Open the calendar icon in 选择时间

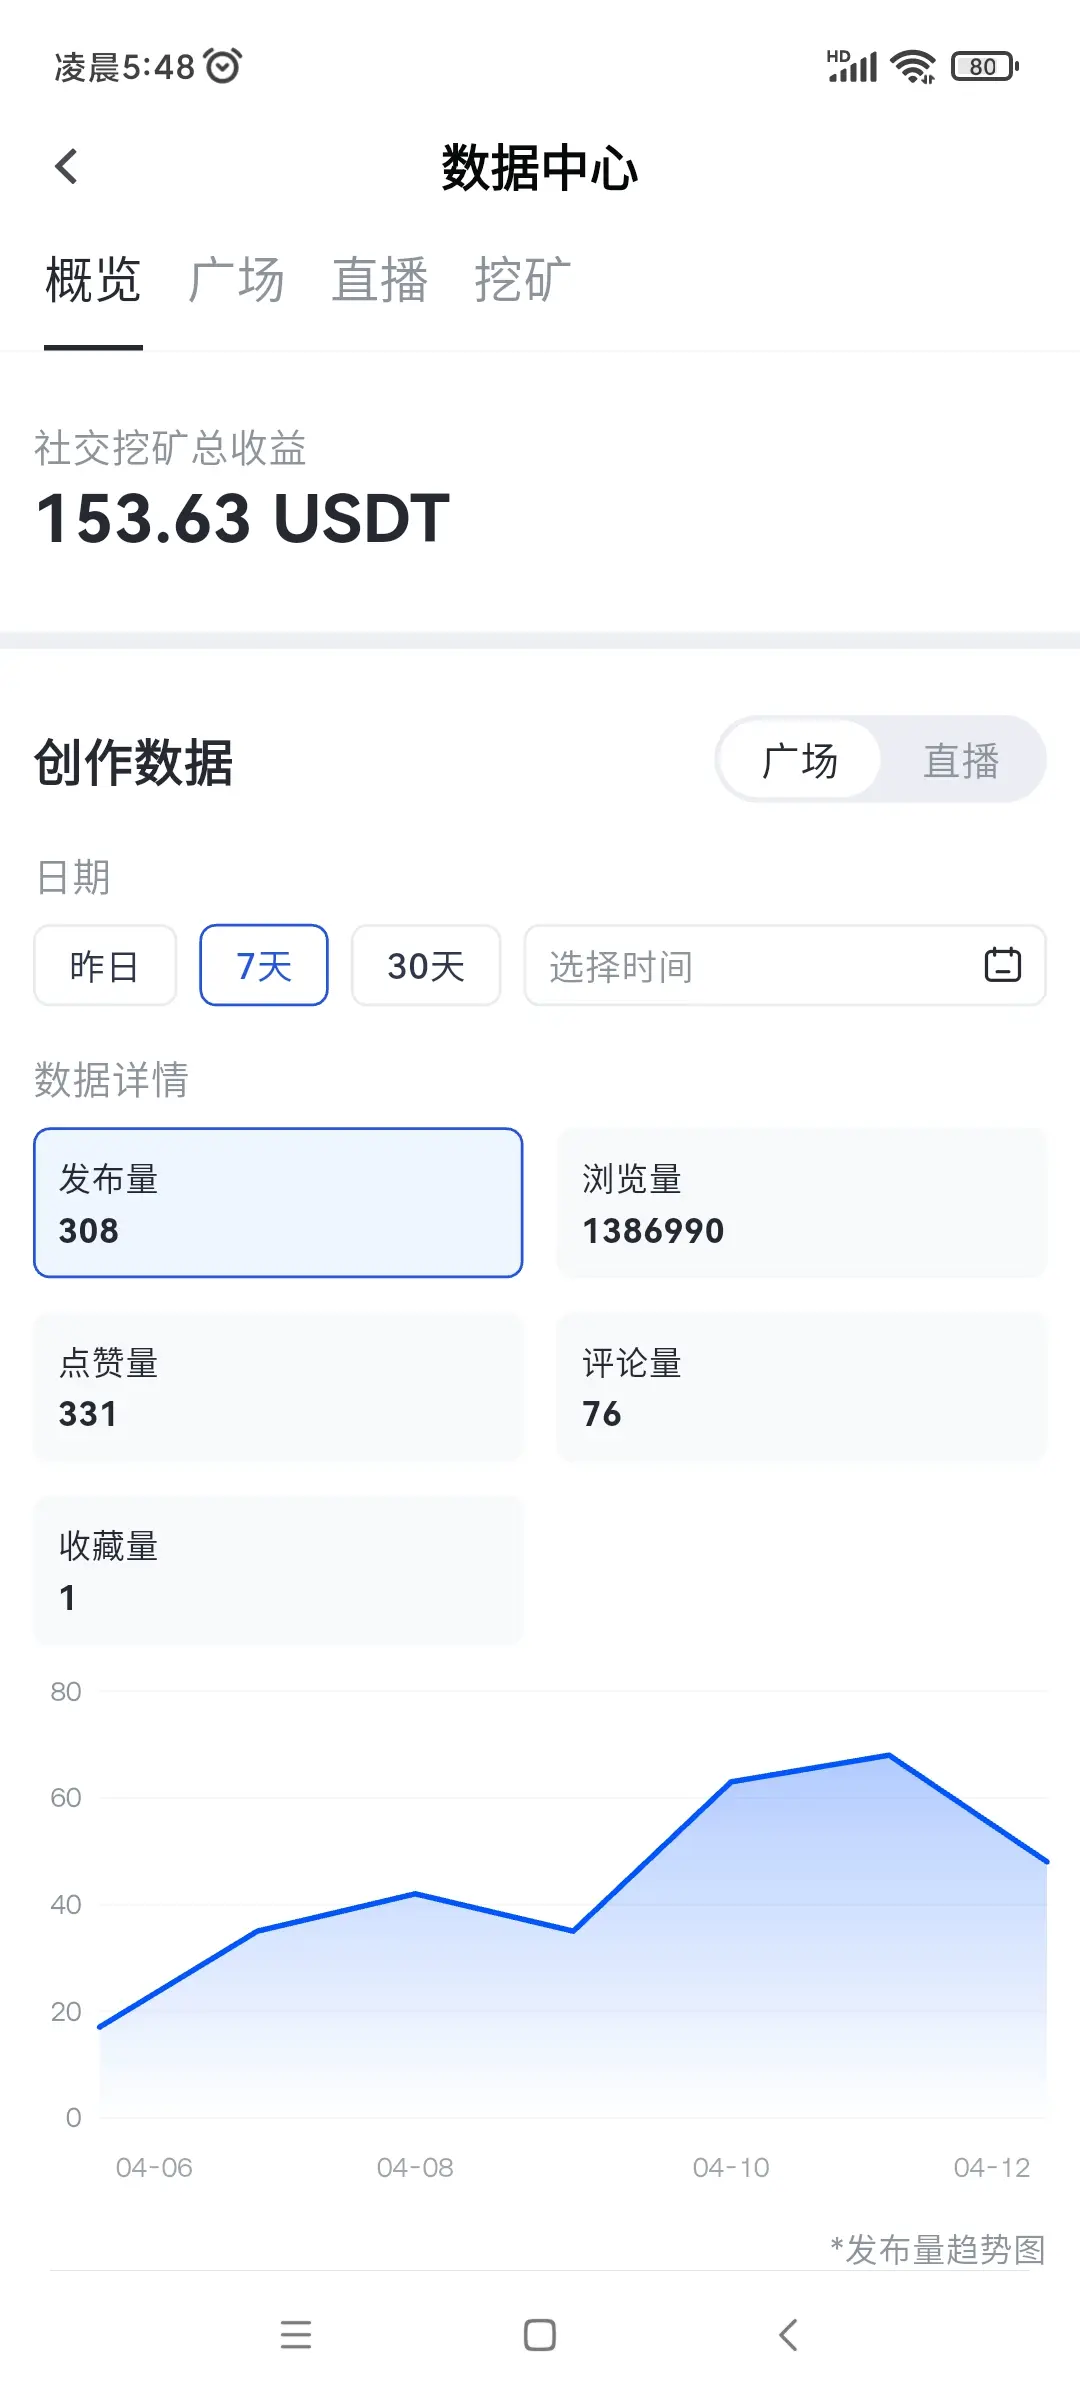point(1002,965)
